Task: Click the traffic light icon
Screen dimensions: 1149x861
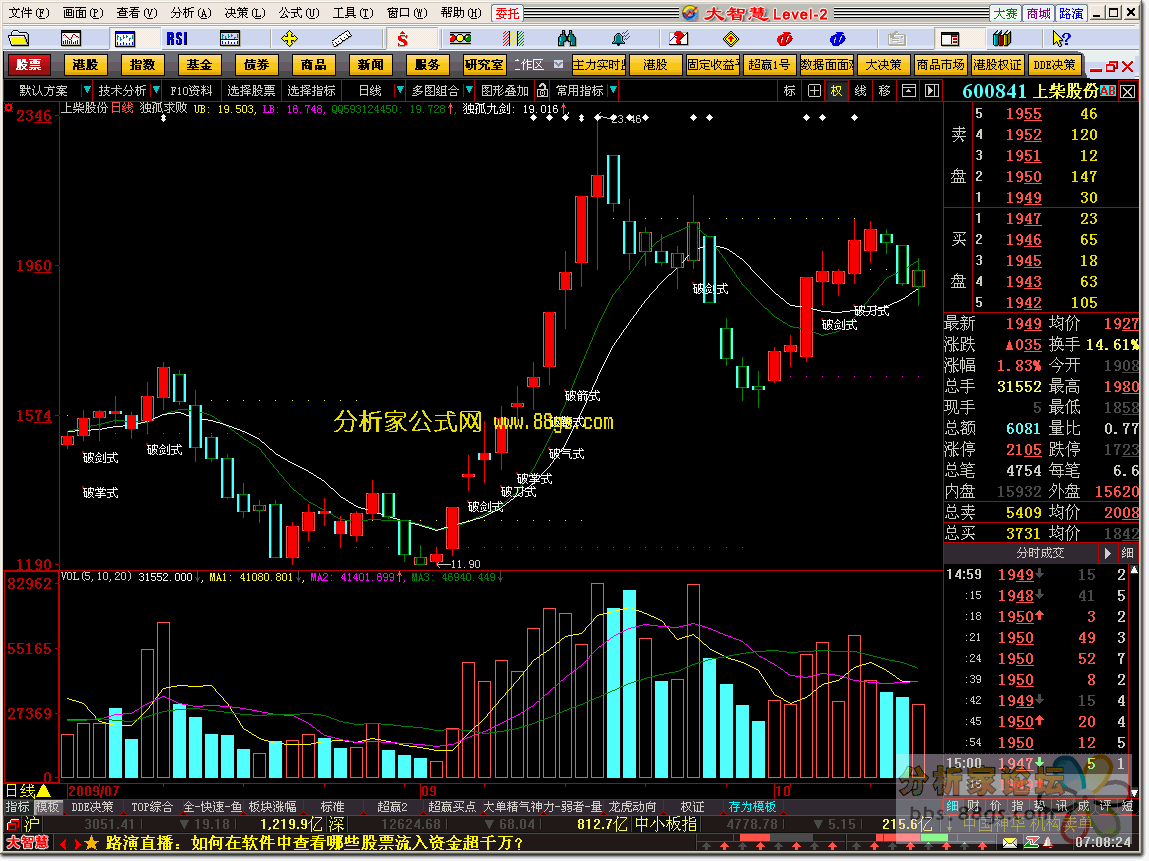Action: coord(460,39)
